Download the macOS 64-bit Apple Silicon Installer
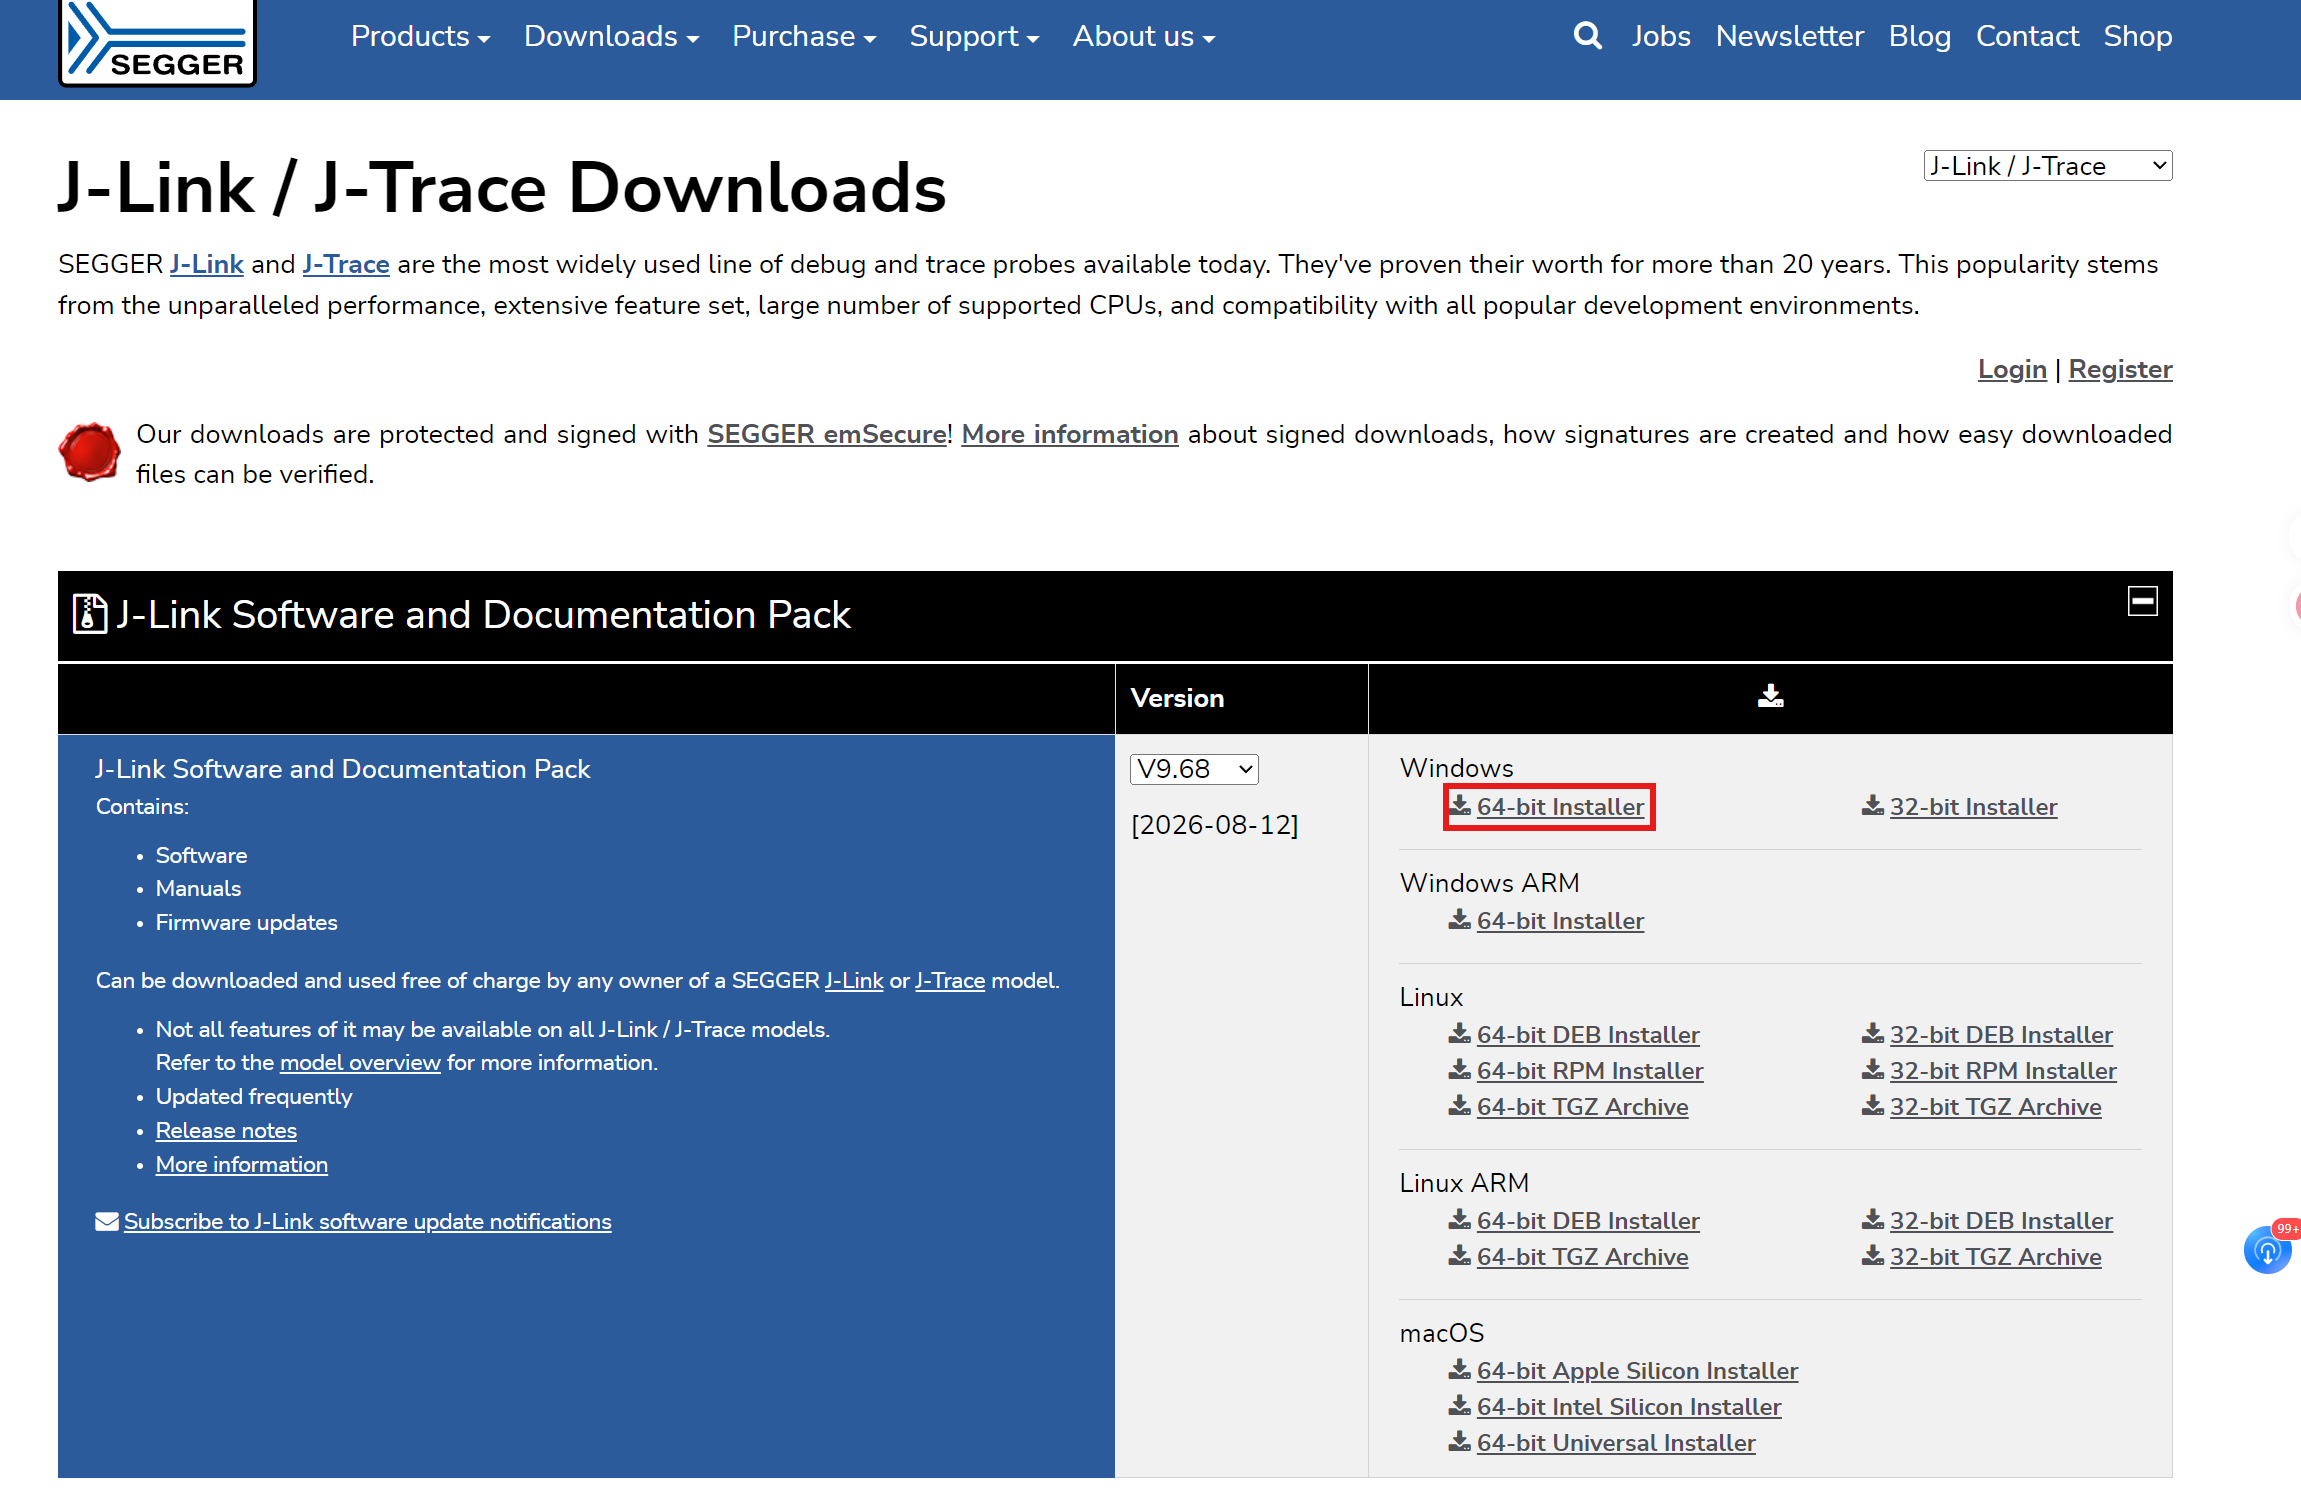 [1624, 1371]
